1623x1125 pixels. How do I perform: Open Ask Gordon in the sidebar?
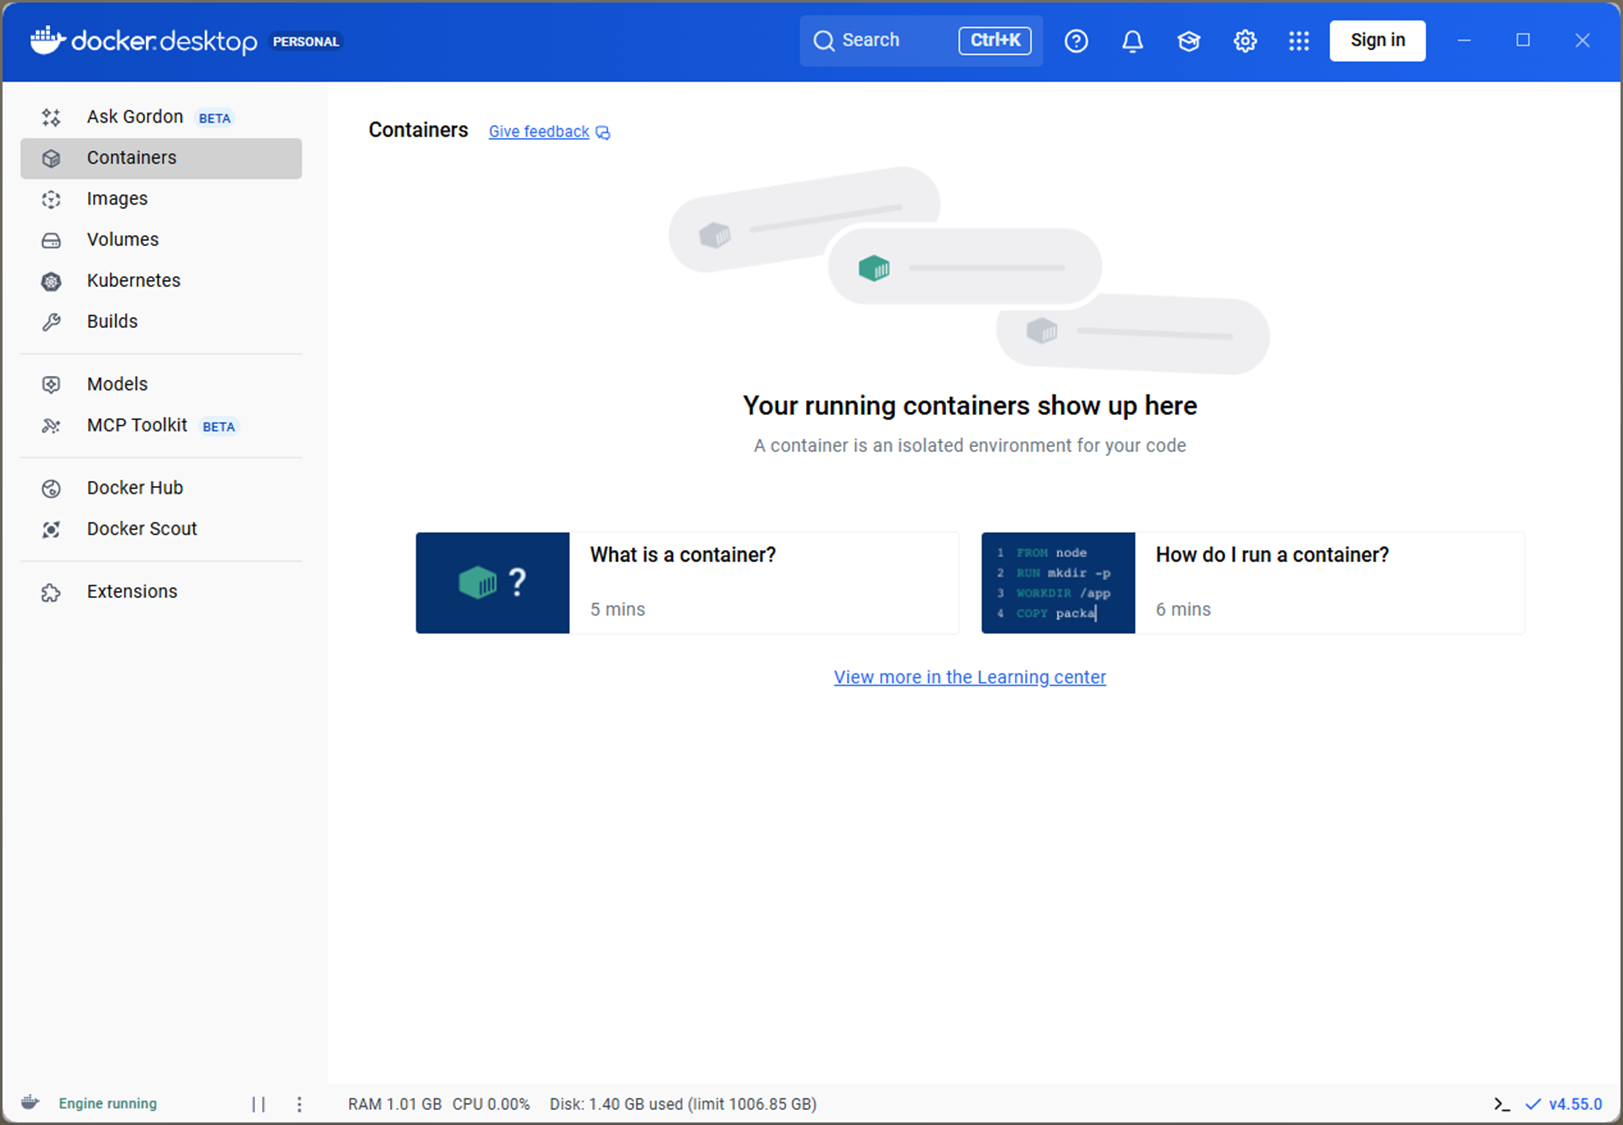pyautogui.click(x=161, y=117)
